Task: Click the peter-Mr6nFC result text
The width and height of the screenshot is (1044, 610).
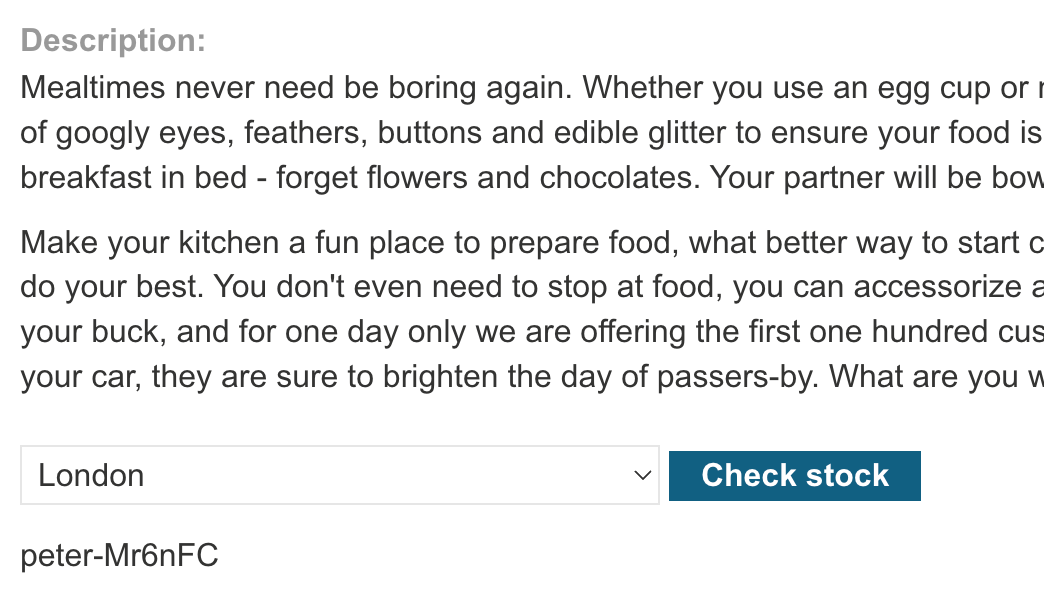Action: pos(119,556)
